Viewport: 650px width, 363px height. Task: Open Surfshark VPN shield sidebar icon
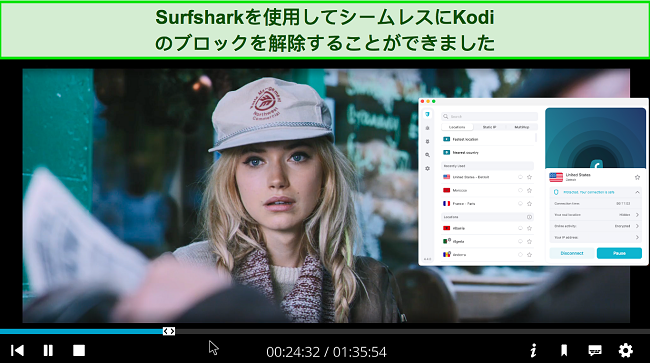pos(427,114)
